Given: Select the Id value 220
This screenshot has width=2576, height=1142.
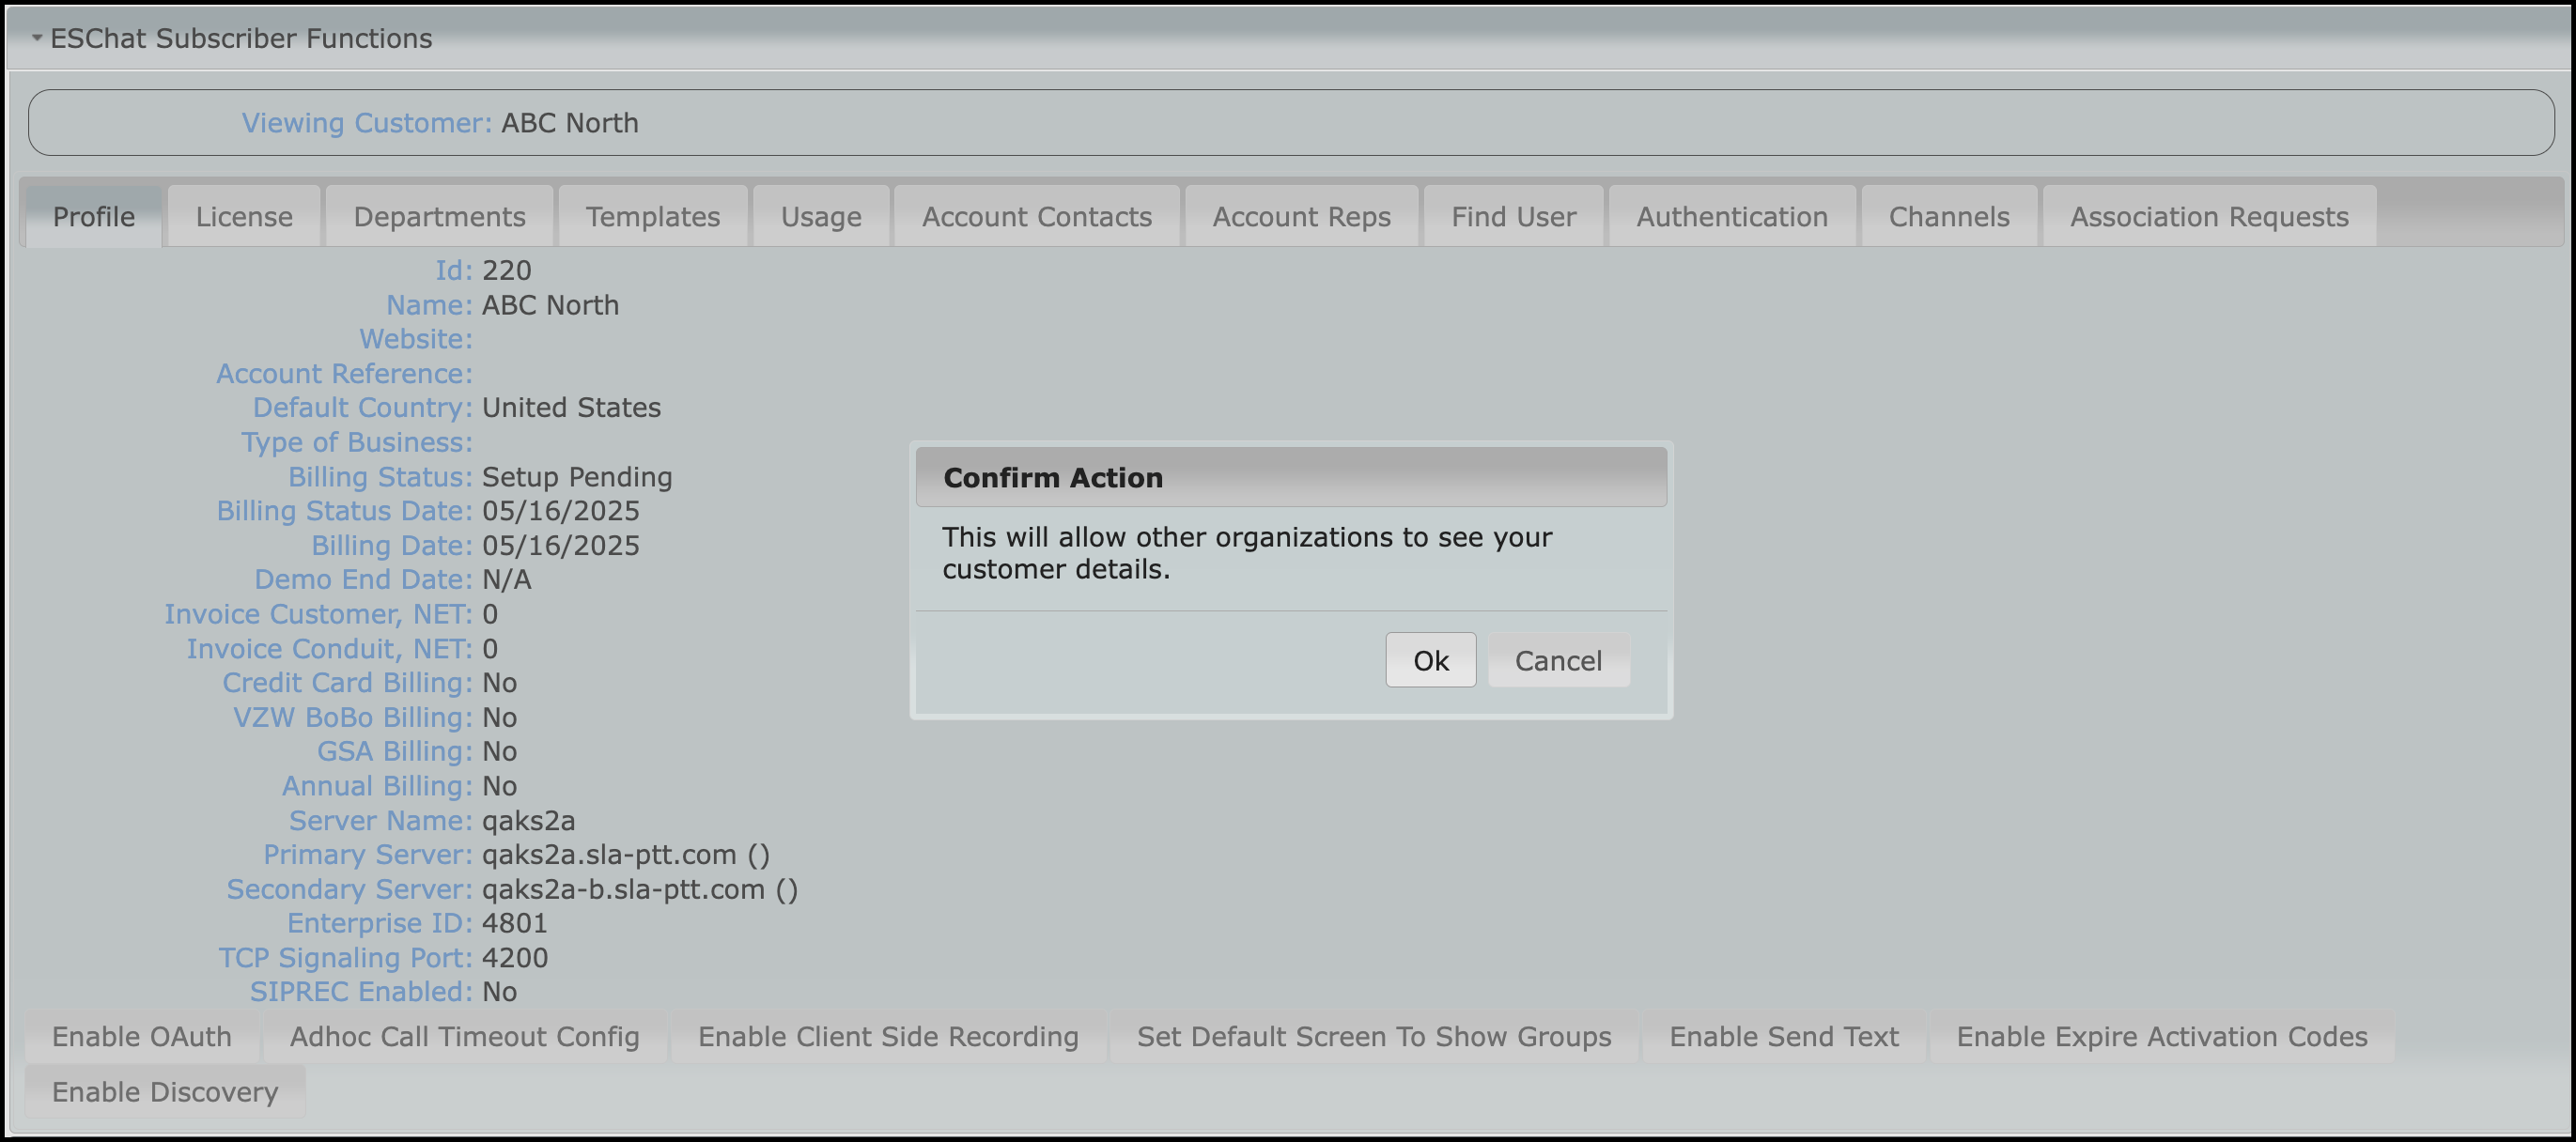Looking at the screenshot, I should coord(507,270).
